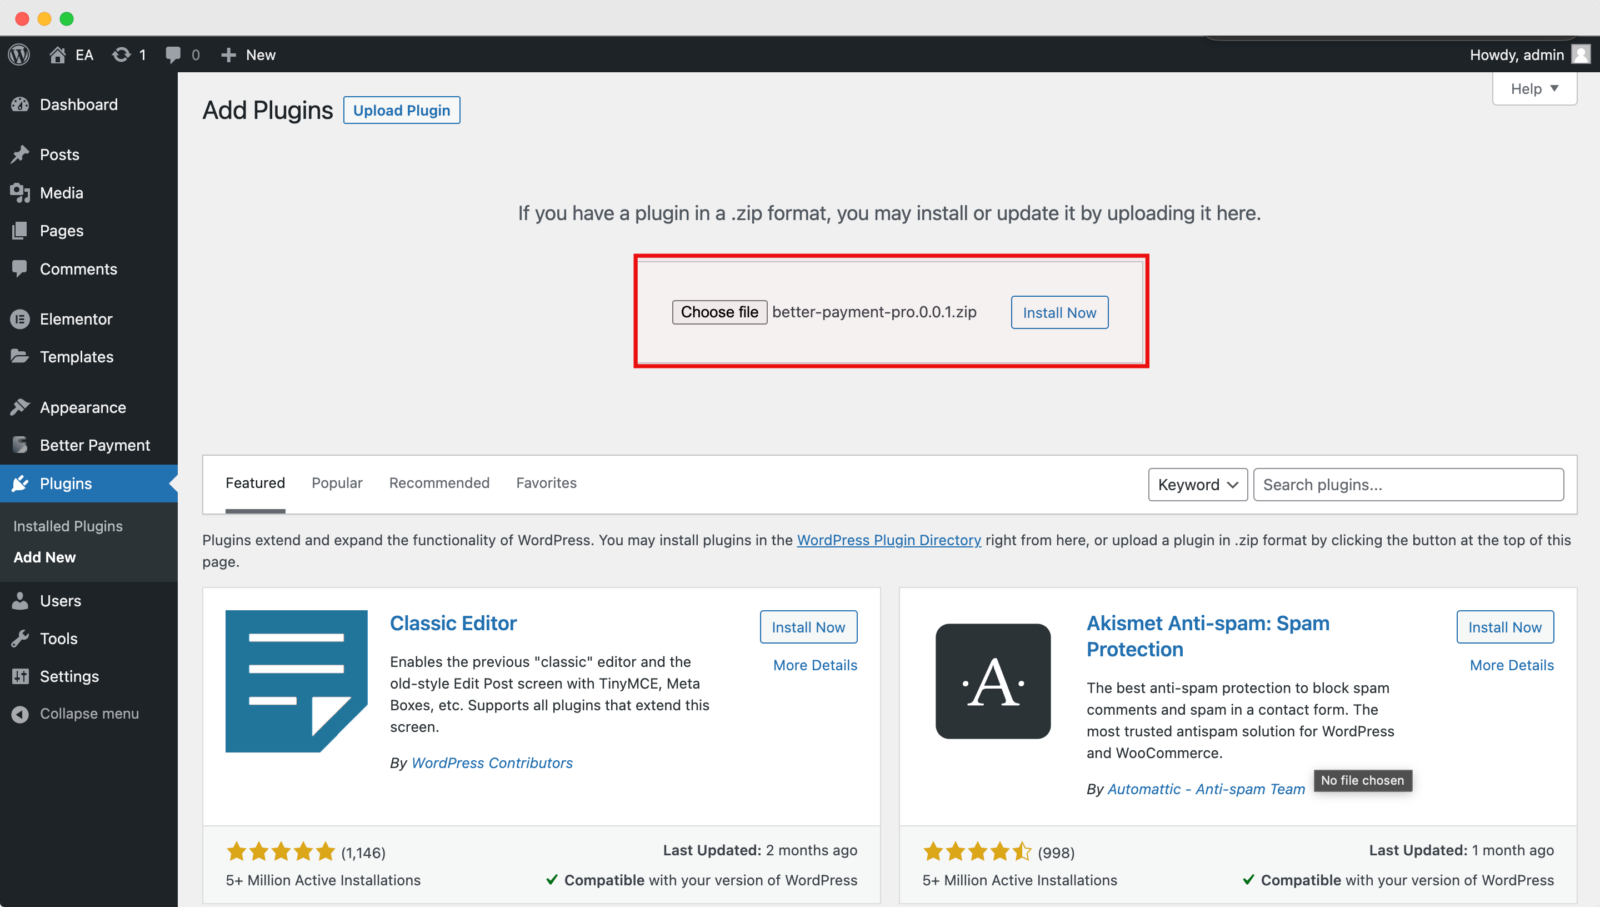Open the comments bubble icon in top bar
The height and width of the screenshot is (907, 1600).
[x=170, y=55]
